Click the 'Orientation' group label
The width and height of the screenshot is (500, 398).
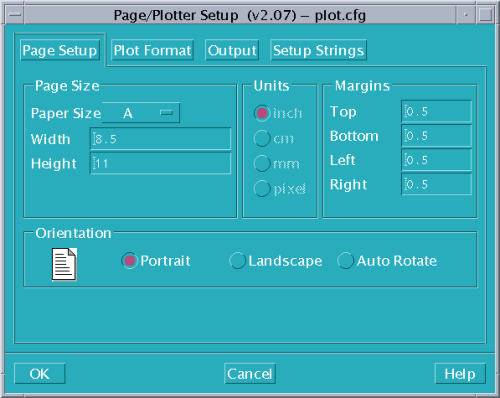pyautogui.click(x=73, y=233)
